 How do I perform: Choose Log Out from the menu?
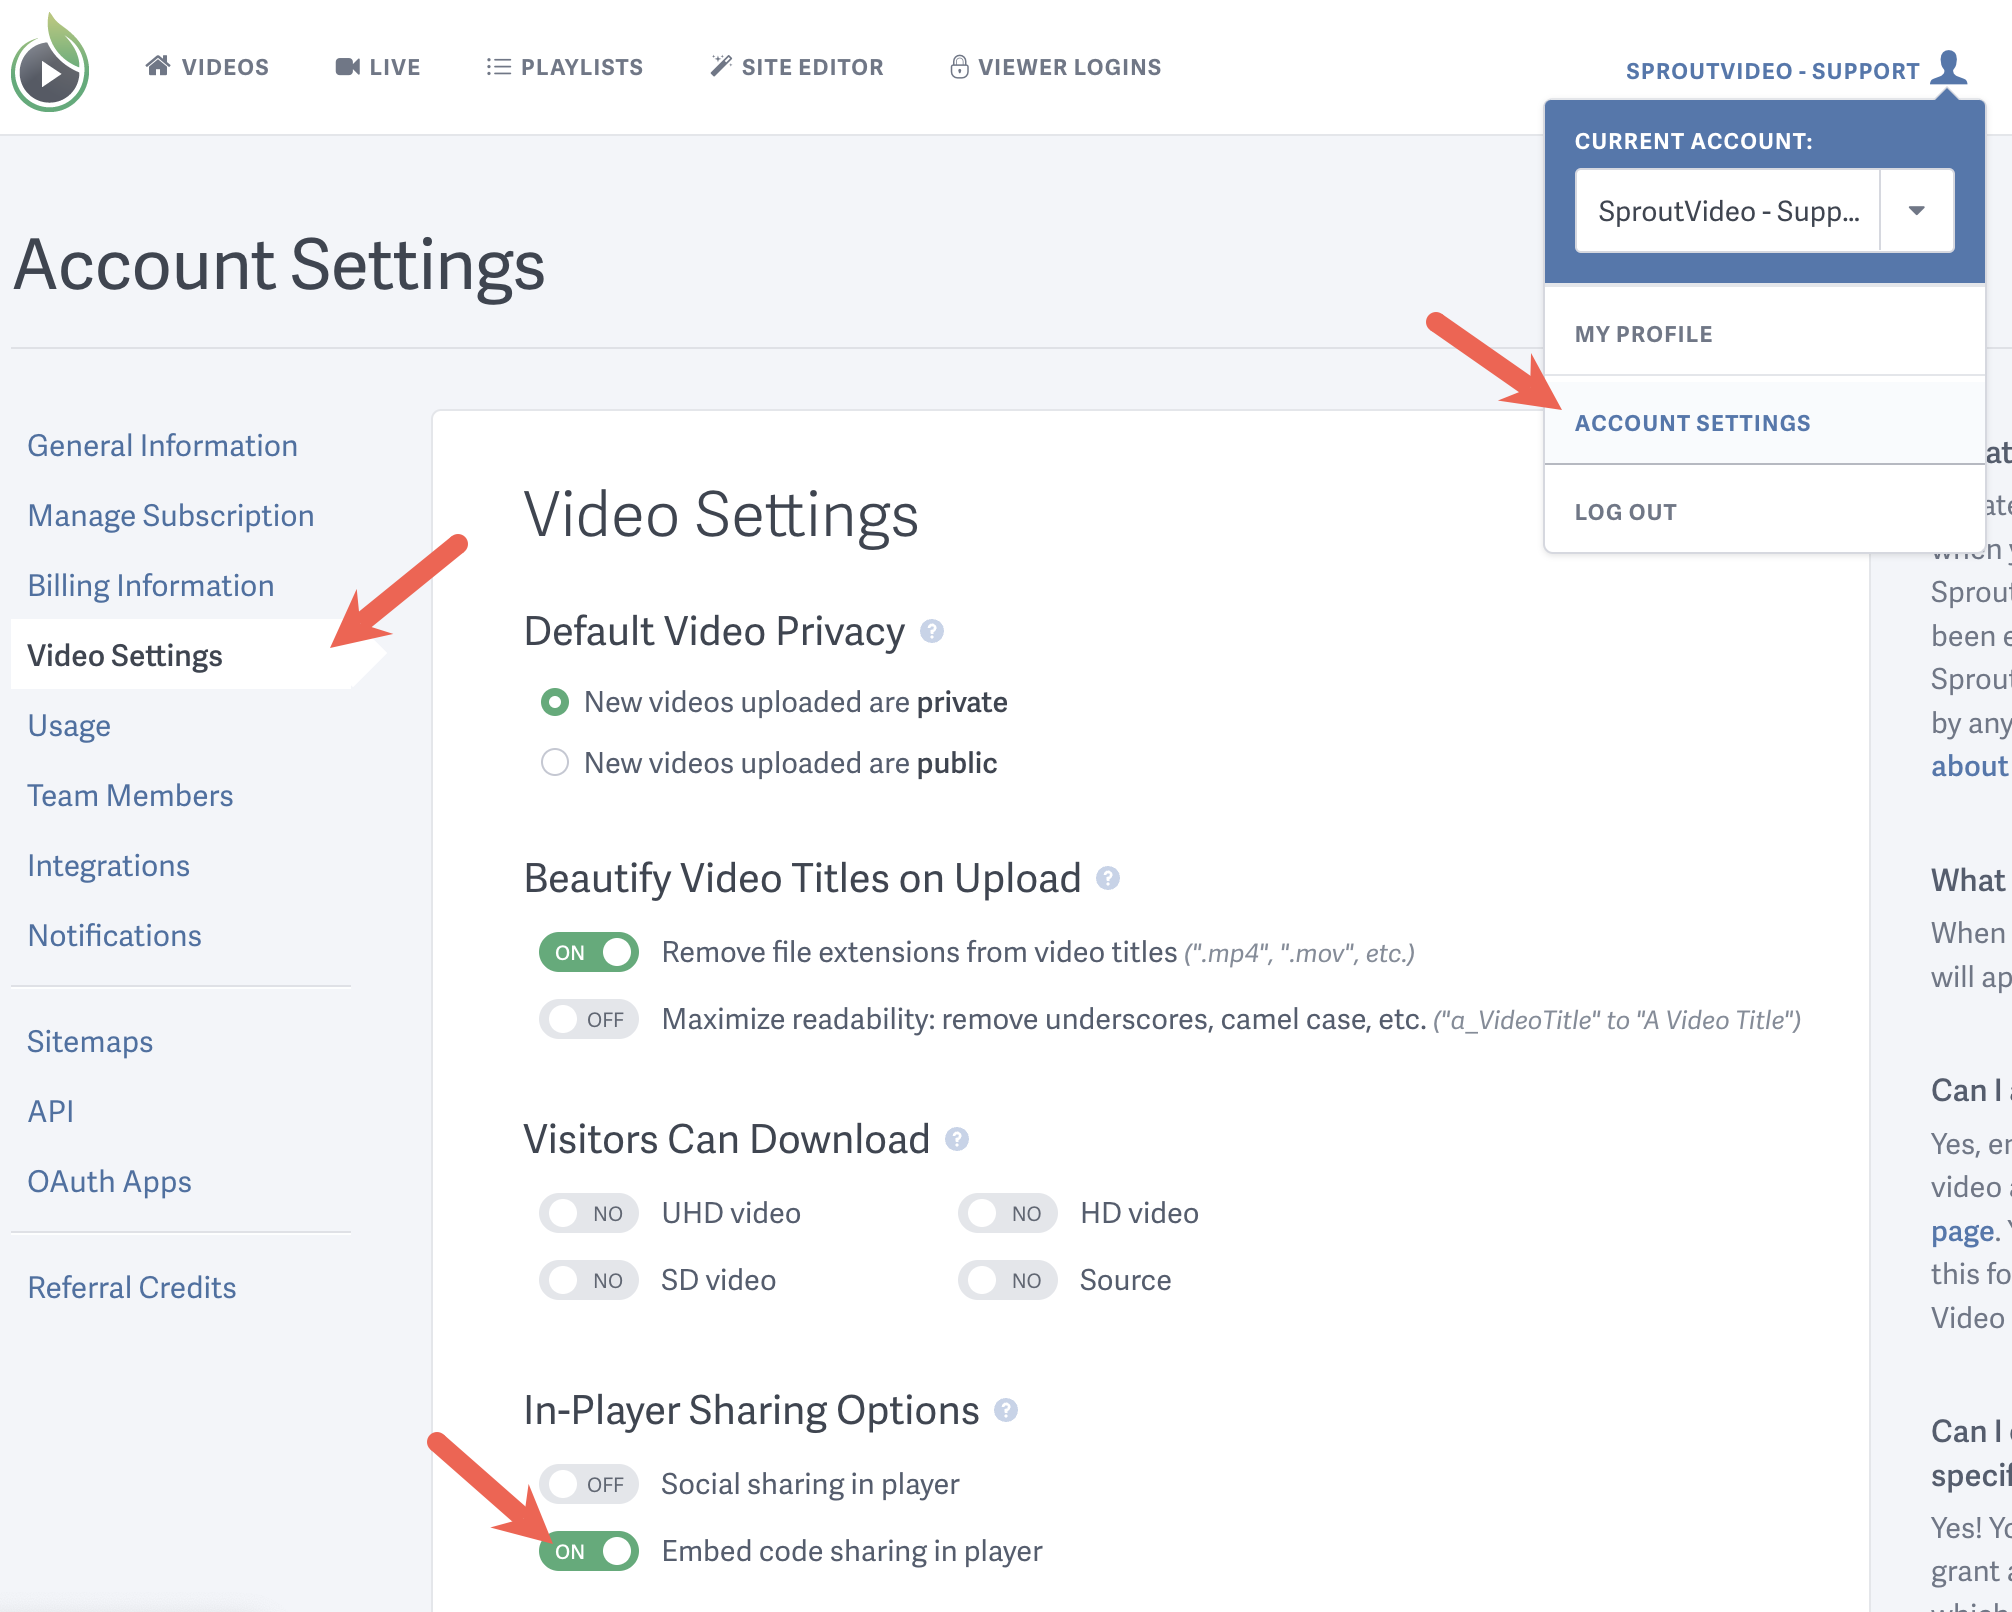point(1625,512)
